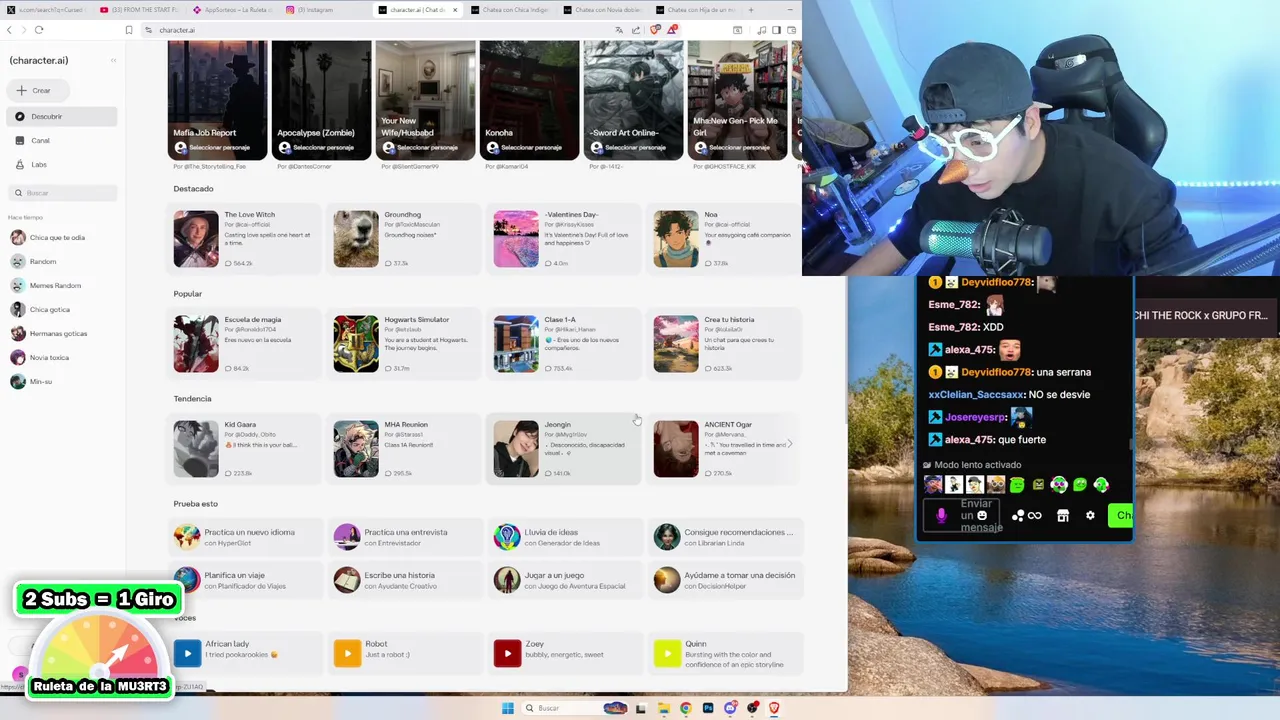Viewport: 1280px width, 720px height.
Task: Choose Consigue recomendaciones prompt
Action: [x=725, y=537]
